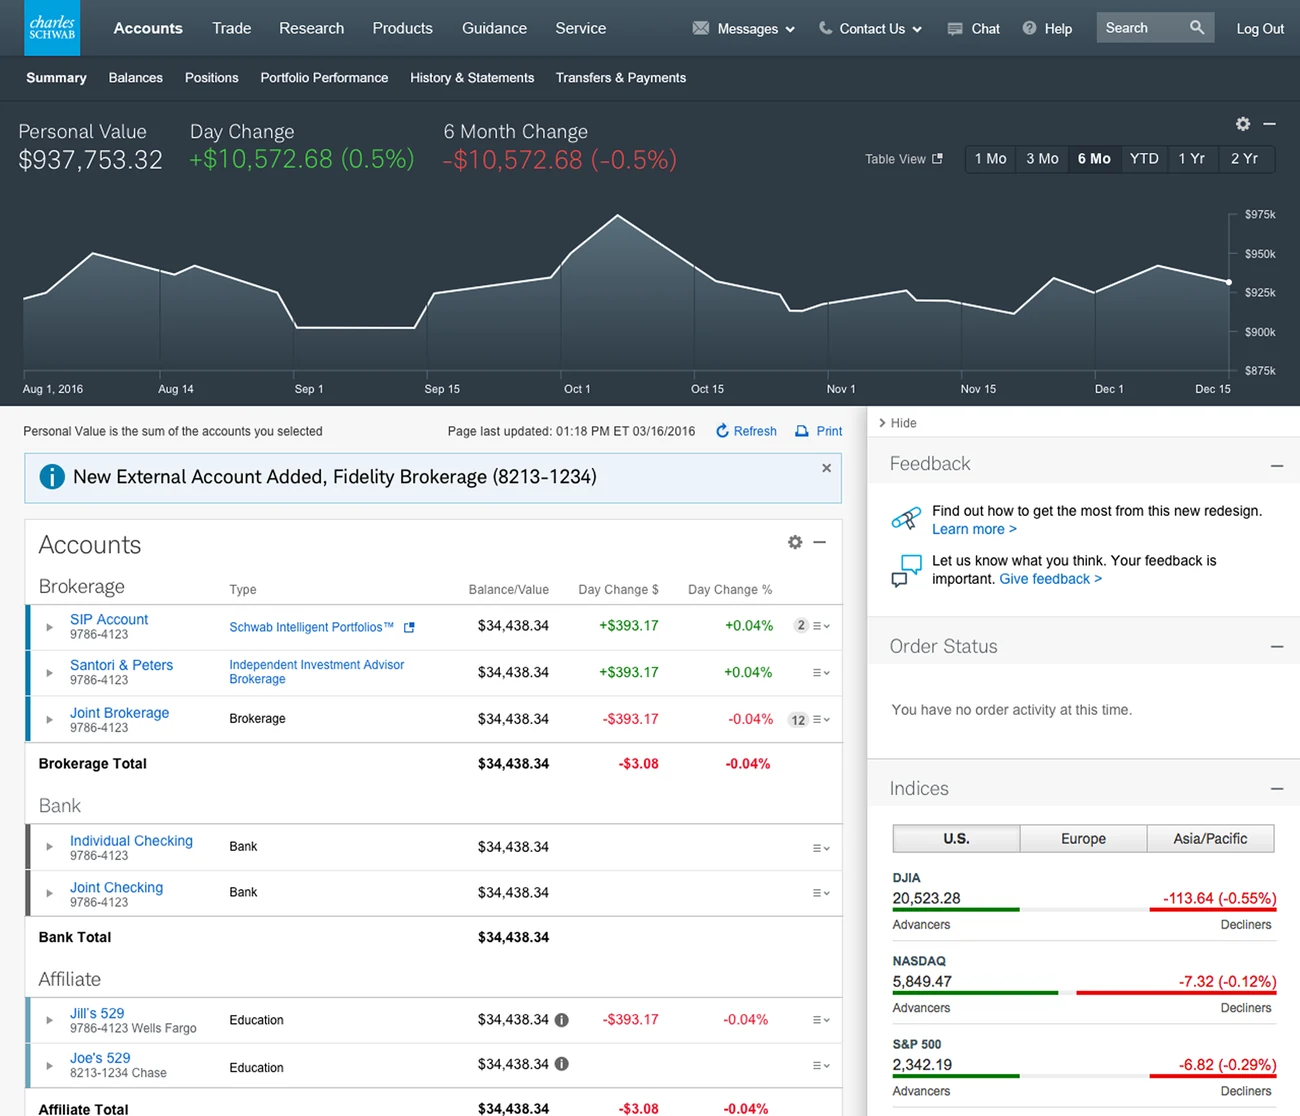
Task: Open Joint Checking actions menu
Action: click(x=821, y=893)
